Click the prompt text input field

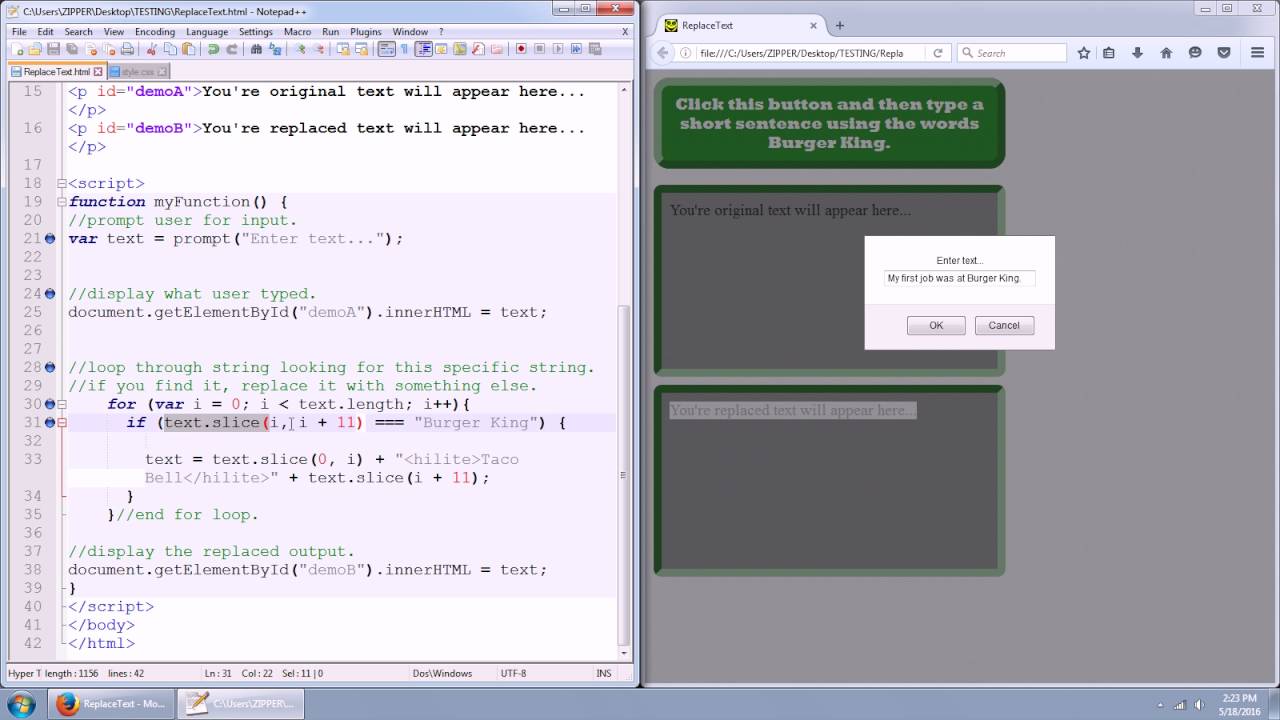coord(959,278)
